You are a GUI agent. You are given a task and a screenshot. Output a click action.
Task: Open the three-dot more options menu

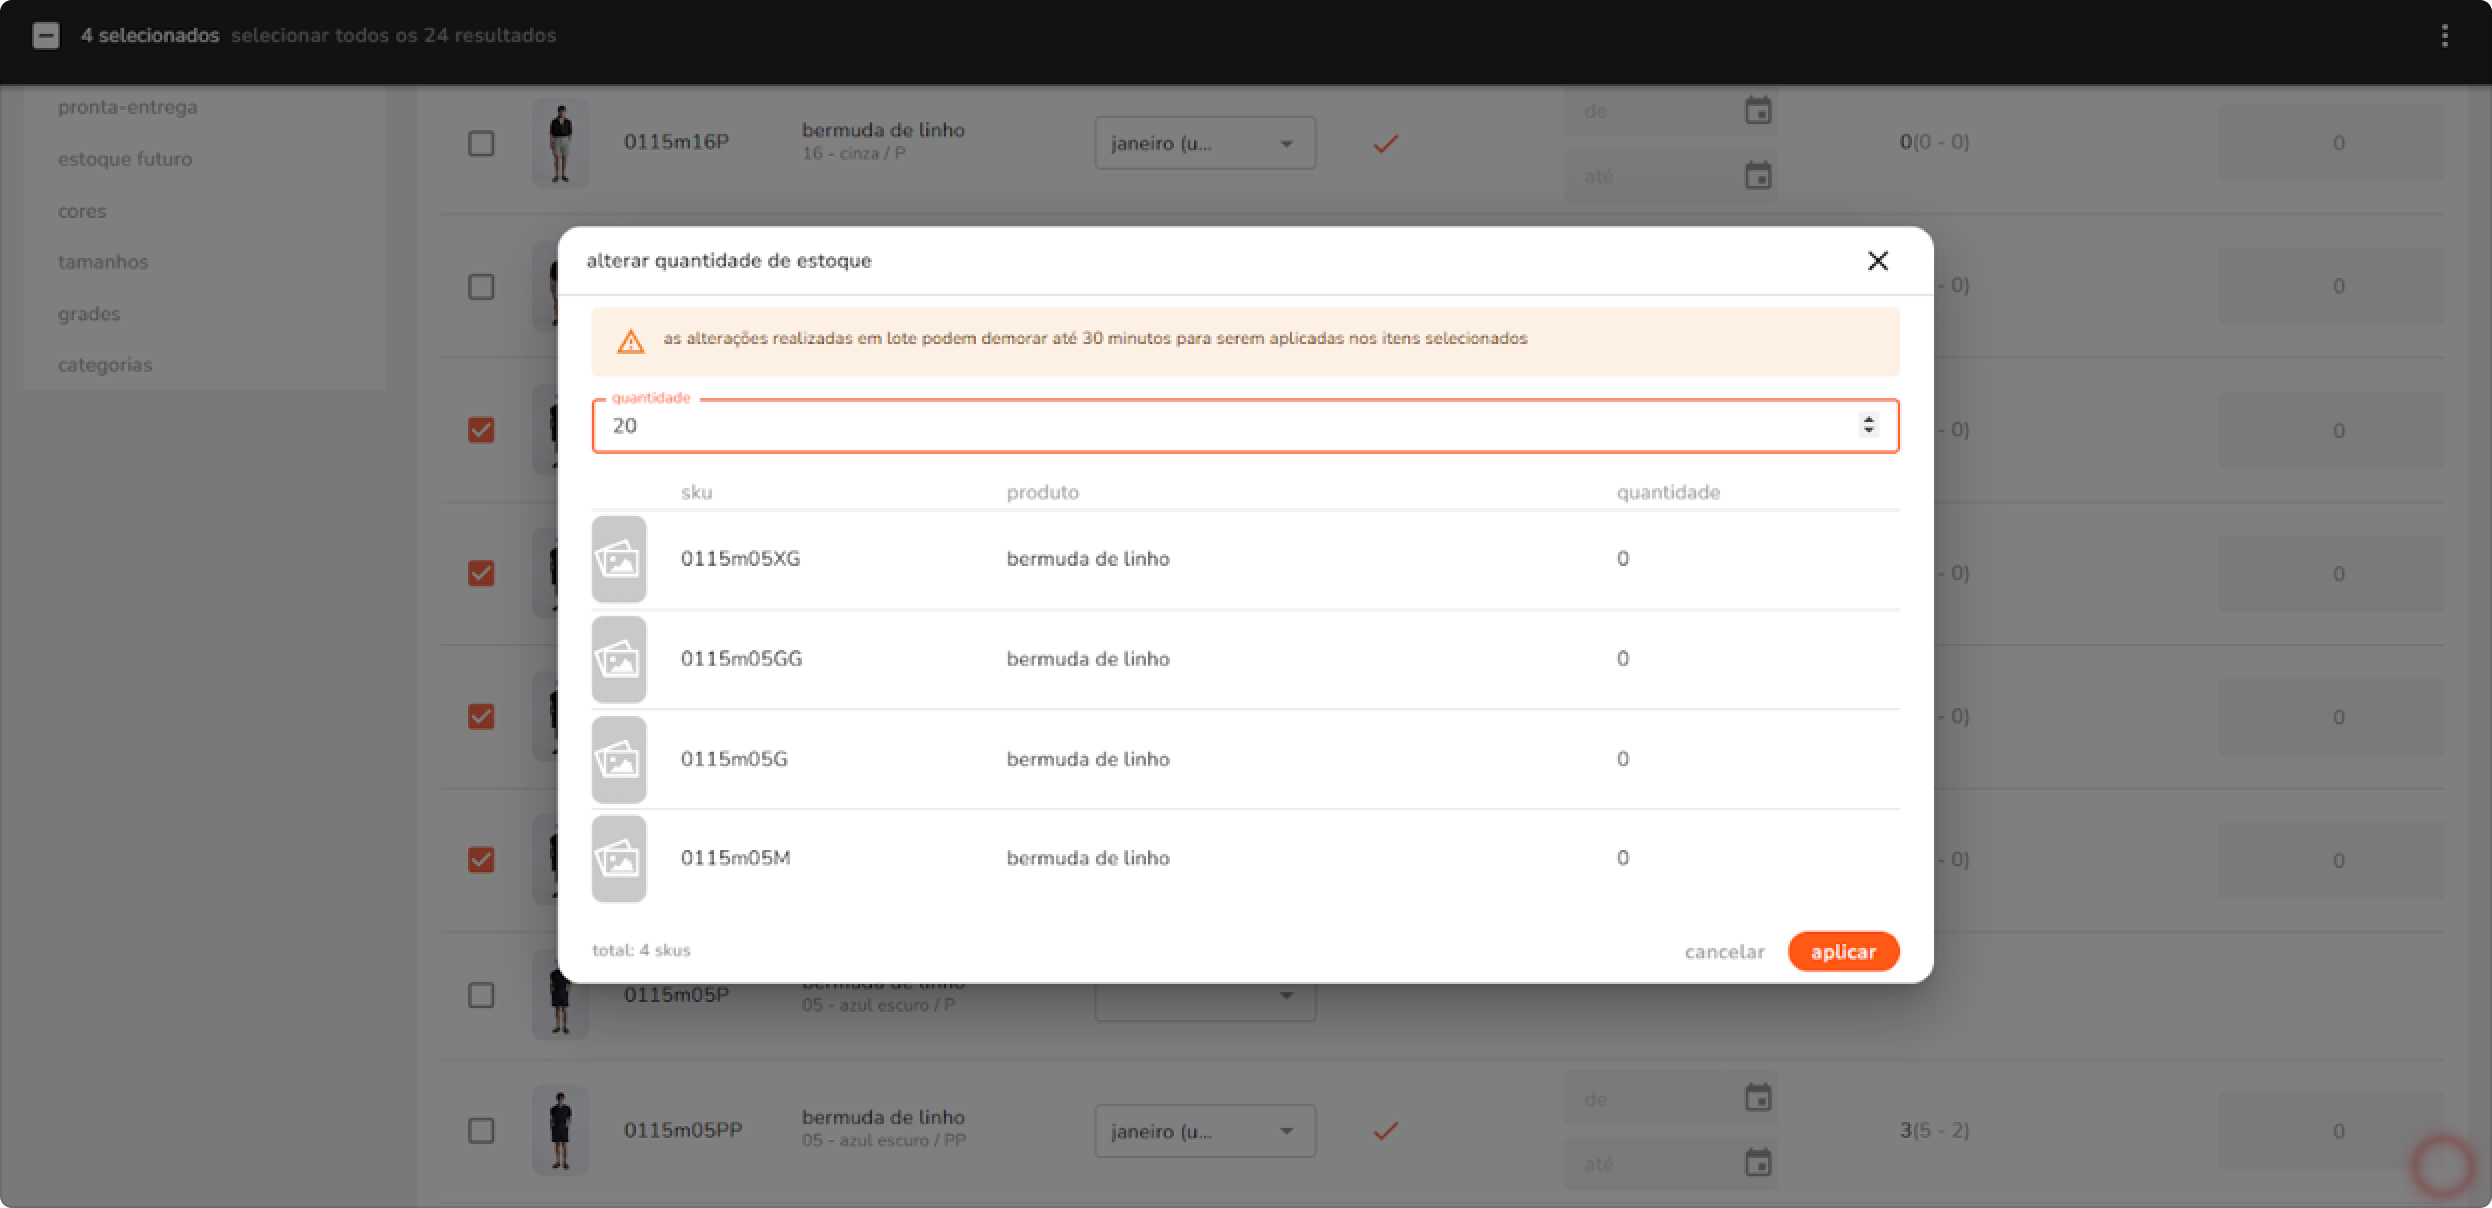2444,36
